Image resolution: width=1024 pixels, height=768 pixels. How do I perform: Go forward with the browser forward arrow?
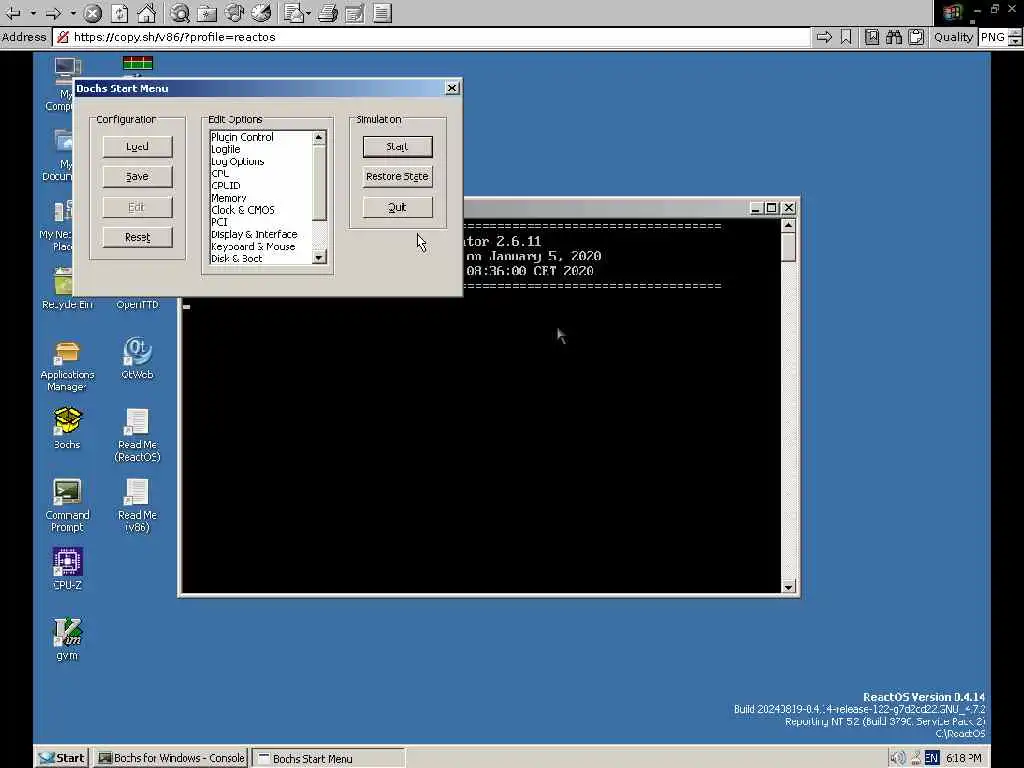(x=54, y=12)
